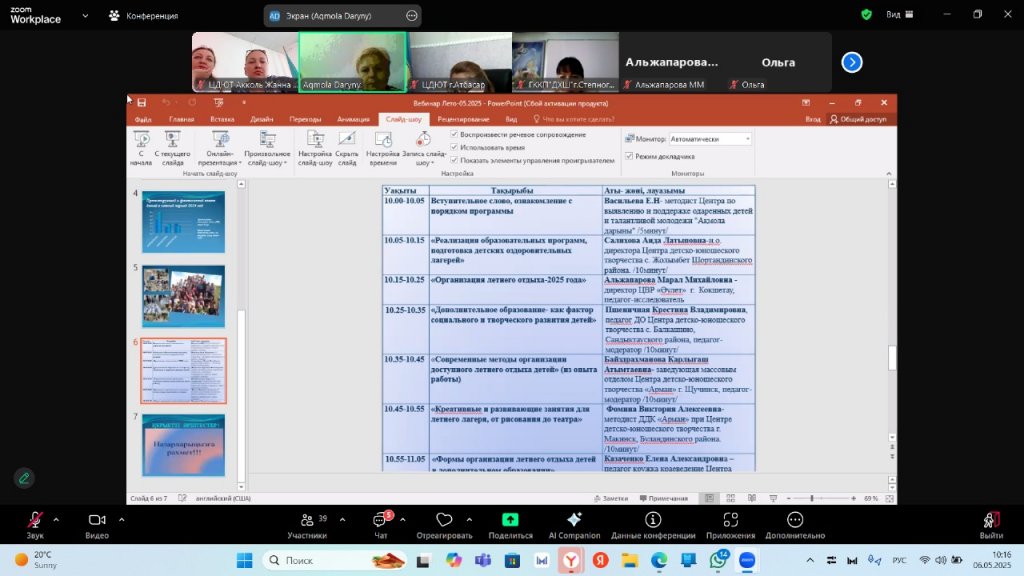This screenshot has height=576, width=1024.
Task: Open the 'Анимация' ribbon tab
Action: (353, 119)
